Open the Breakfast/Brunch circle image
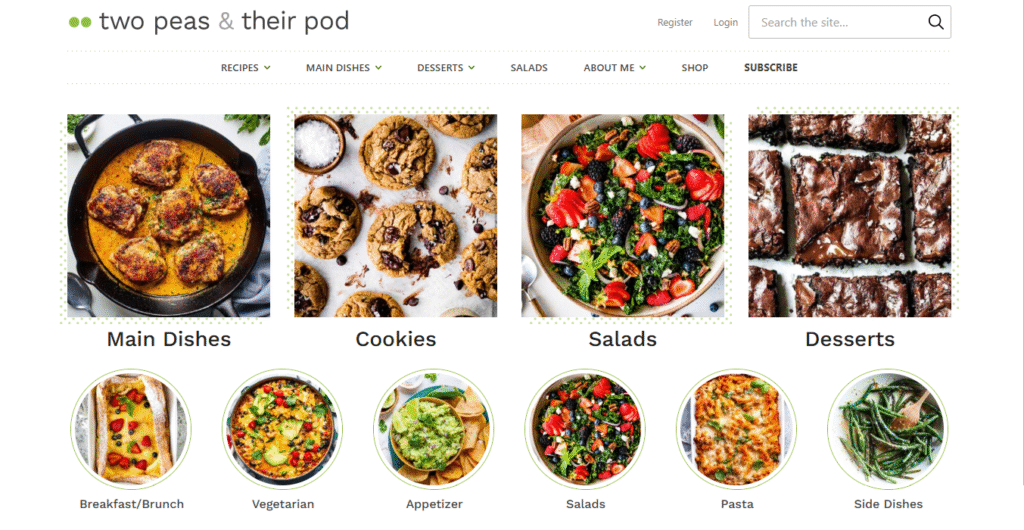The image size is (1024, 530). (131, 429)
